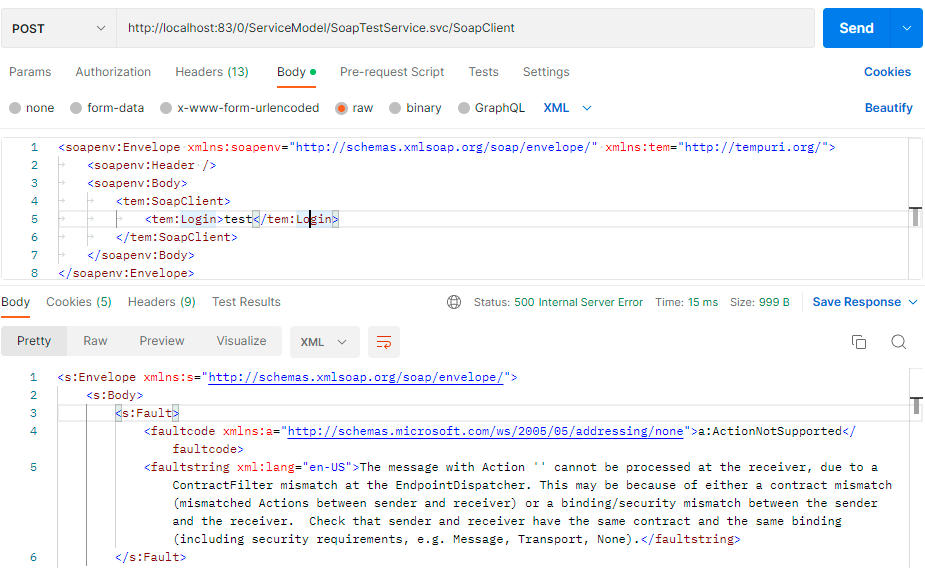Open the Pre-request Script tab

(392, 72)
